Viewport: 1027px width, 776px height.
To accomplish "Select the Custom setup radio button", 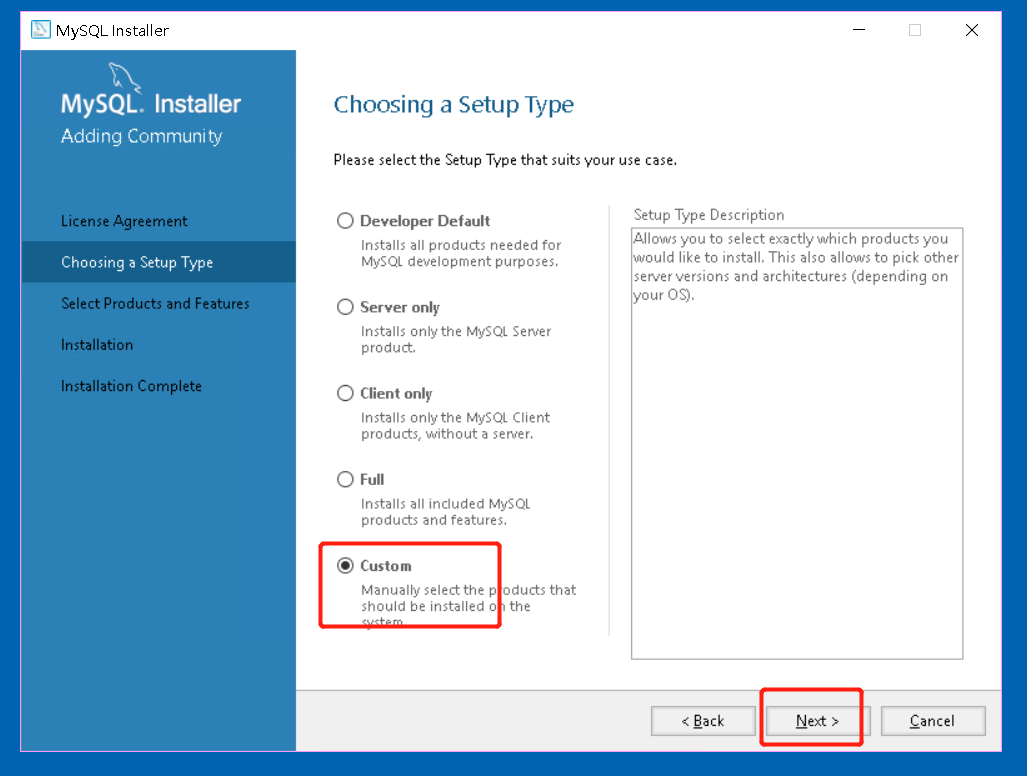I will tap(345, 565).
